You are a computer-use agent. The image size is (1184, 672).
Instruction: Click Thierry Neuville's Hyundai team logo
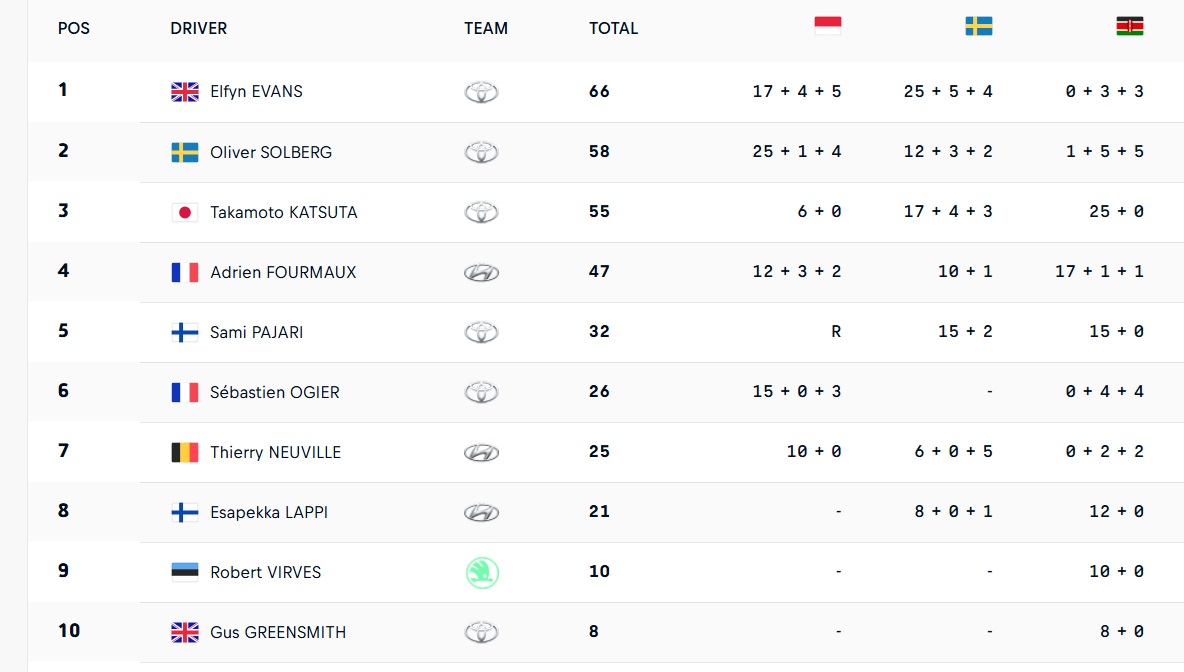click(482, 452)
